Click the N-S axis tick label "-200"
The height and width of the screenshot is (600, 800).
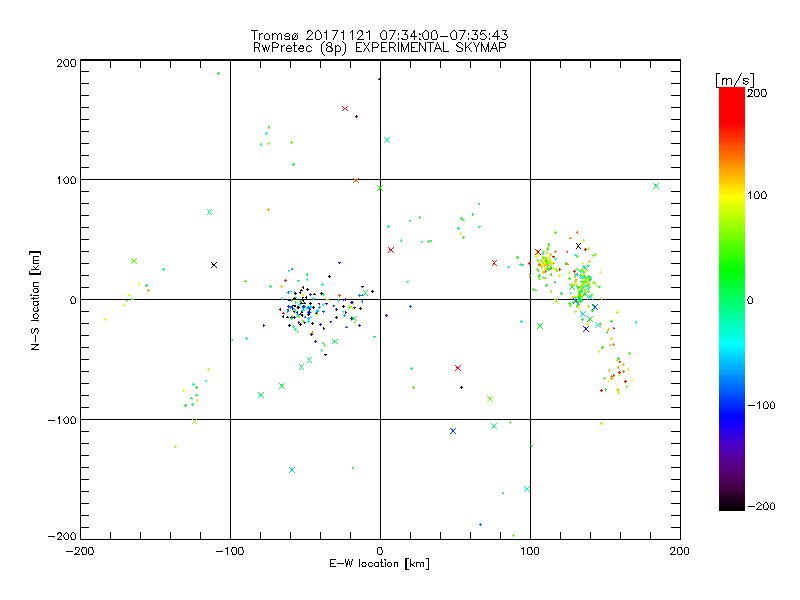[62, 536]
